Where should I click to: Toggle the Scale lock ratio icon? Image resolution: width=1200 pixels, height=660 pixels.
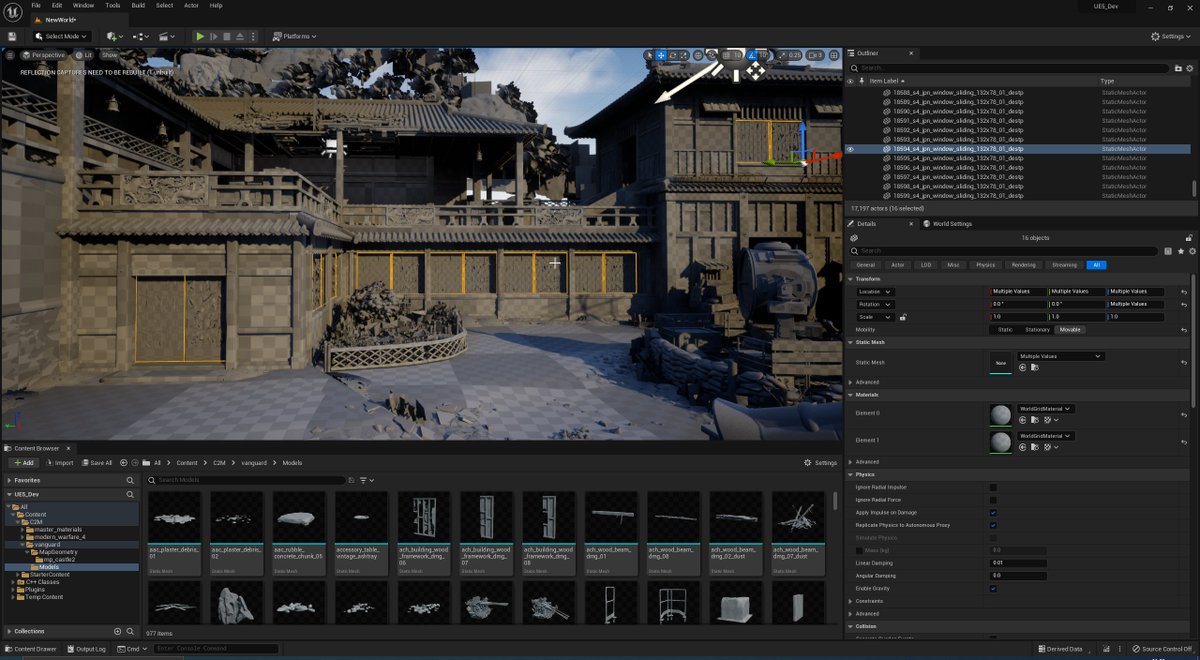(x=903, y=317)
